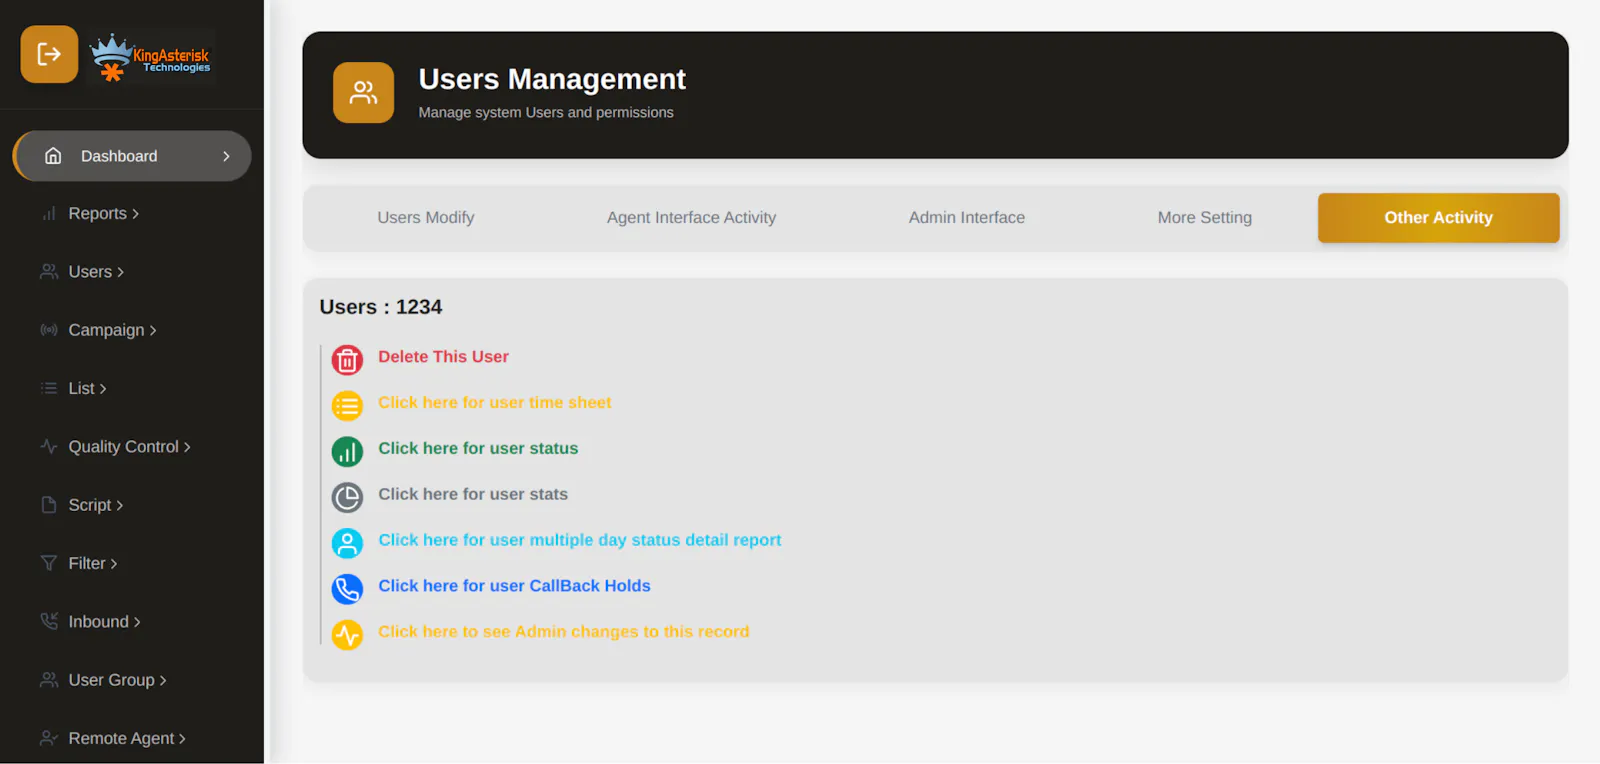Click the Reports bar chart icon
Screen dimensions: 1600x764
(49, 214)
